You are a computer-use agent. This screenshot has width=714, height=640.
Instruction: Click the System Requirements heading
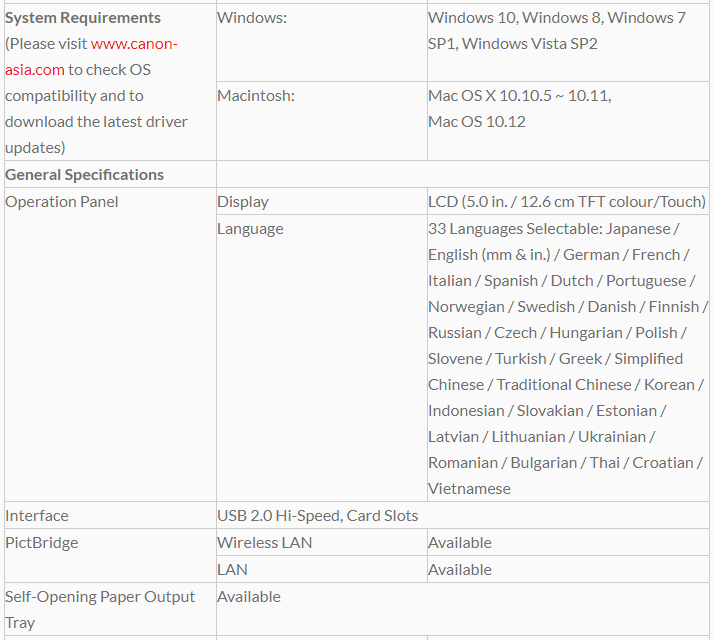coord(83,18)
